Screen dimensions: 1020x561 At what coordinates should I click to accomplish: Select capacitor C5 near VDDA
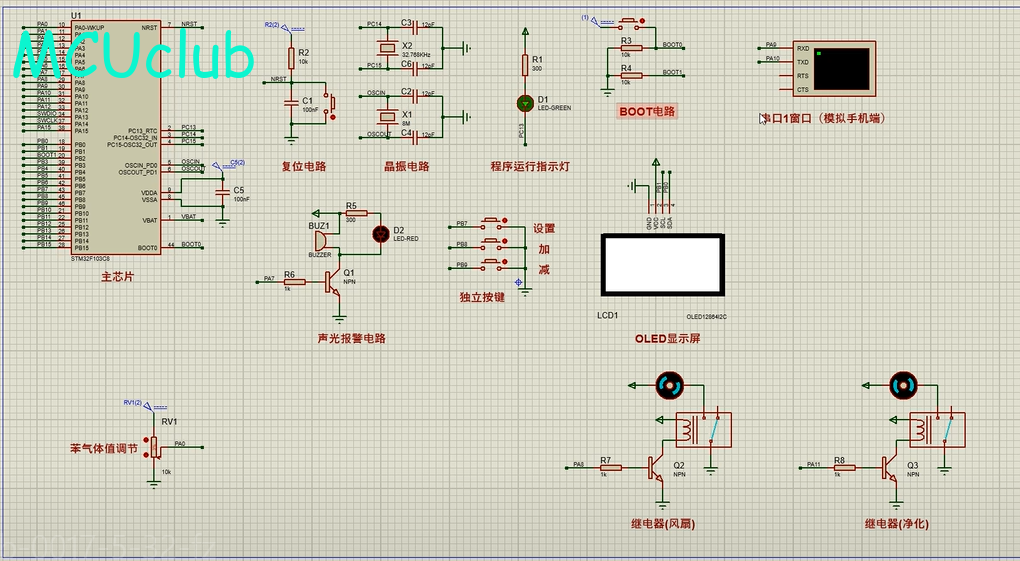[x=223, y=192]
